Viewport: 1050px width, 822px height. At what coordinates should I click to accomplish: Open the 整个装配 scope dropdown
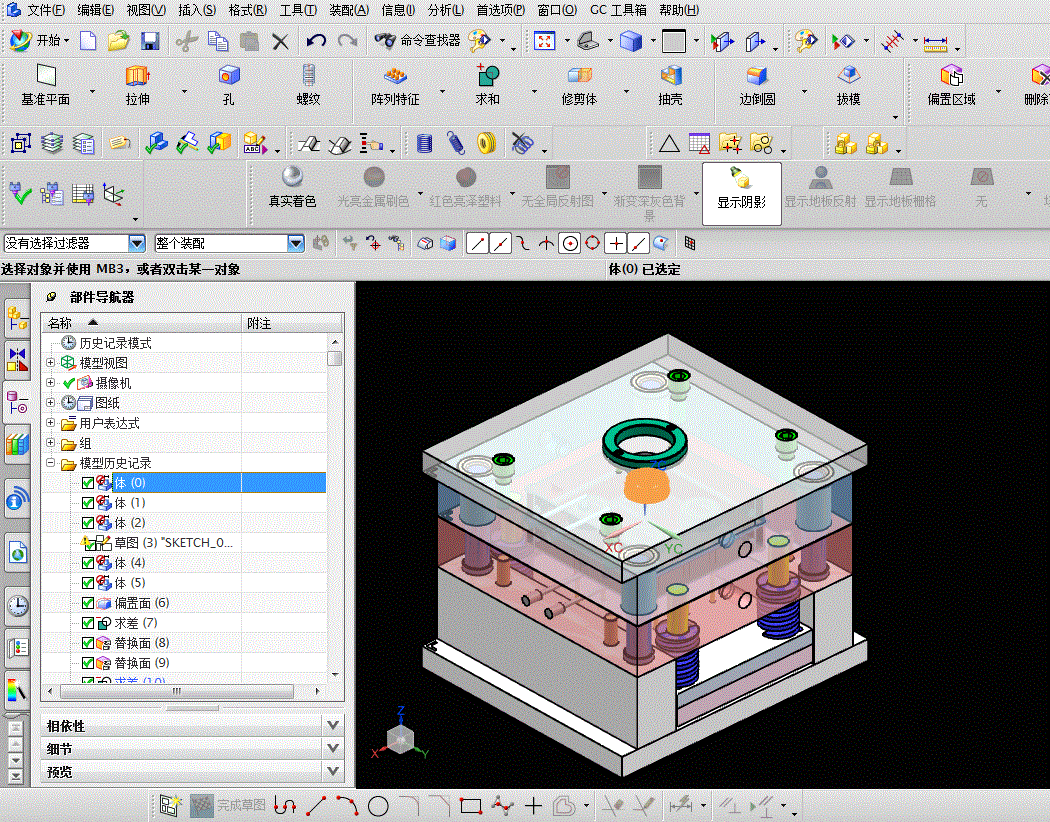[296, 244]
